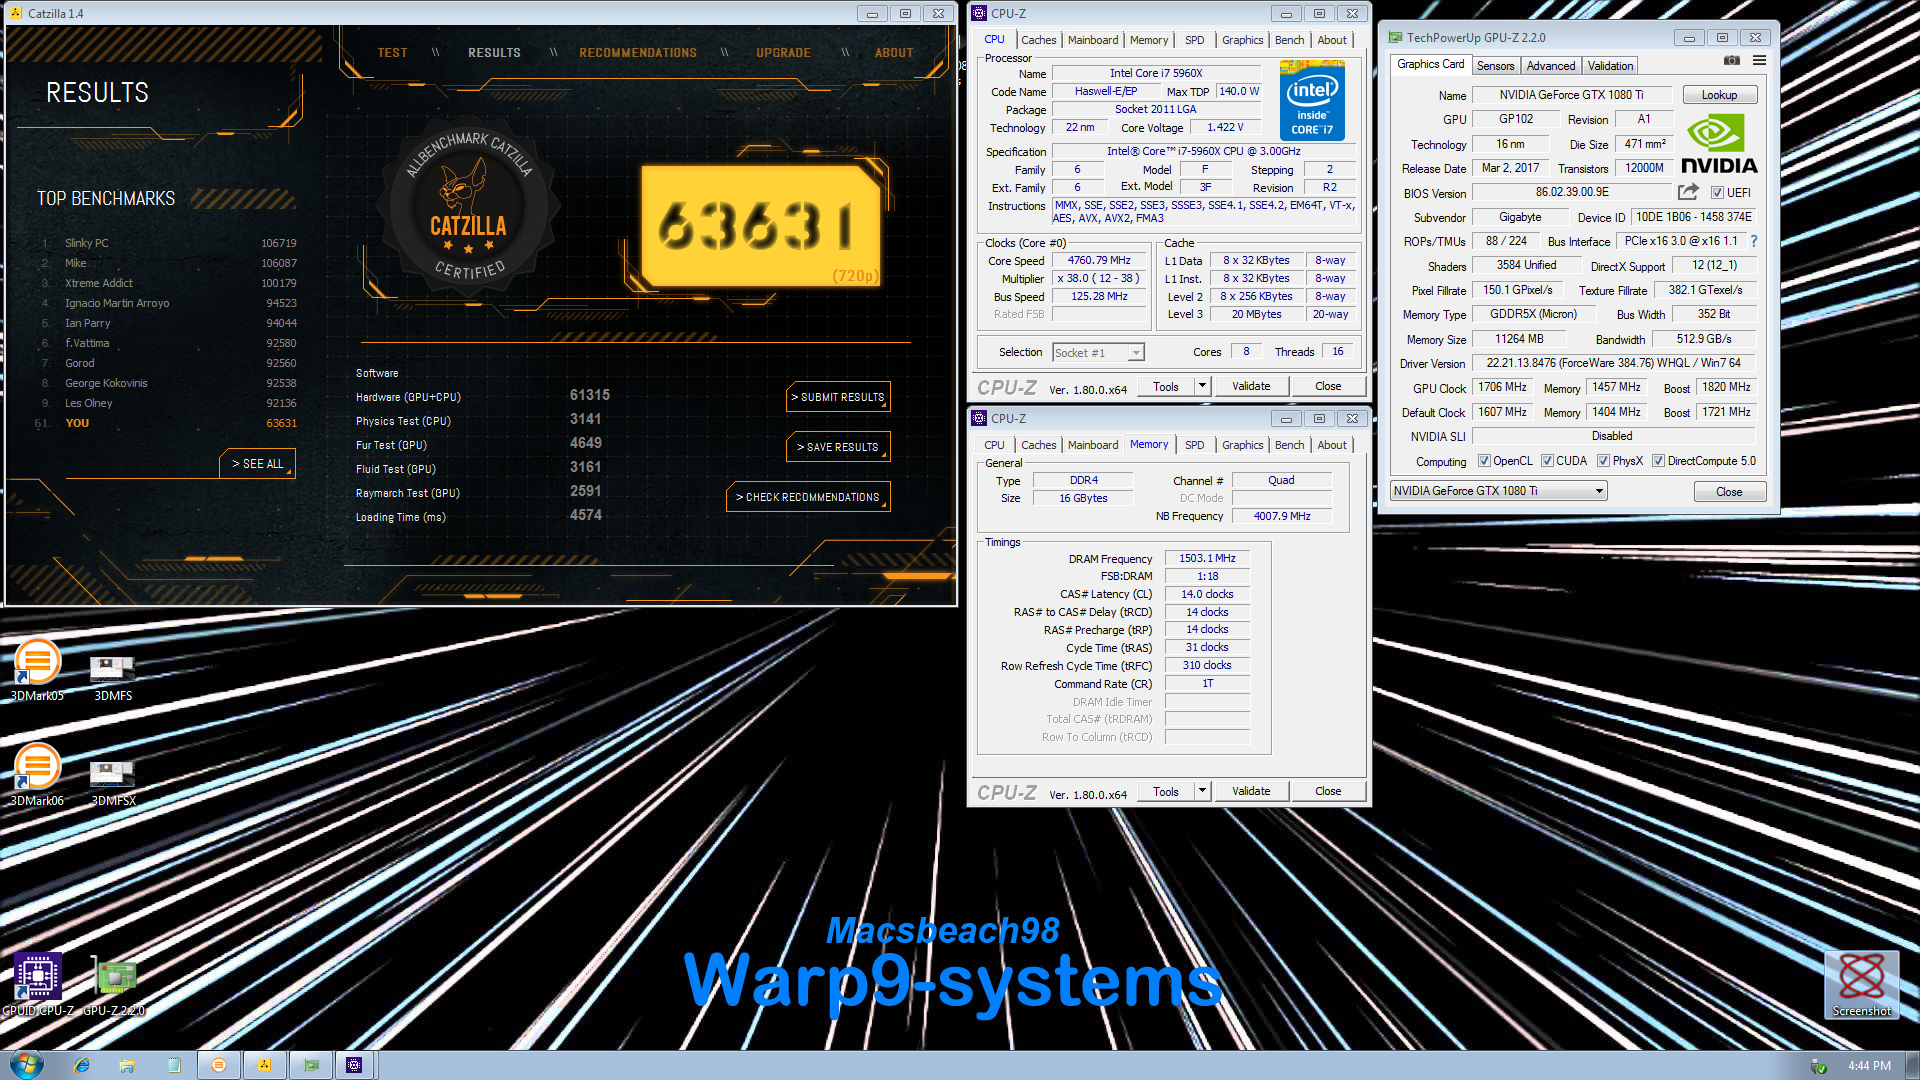This screenshot has height=1080, width=1920.
Task: Select Slinky PC entry in top benchmarks
Action: click(168, 243)
